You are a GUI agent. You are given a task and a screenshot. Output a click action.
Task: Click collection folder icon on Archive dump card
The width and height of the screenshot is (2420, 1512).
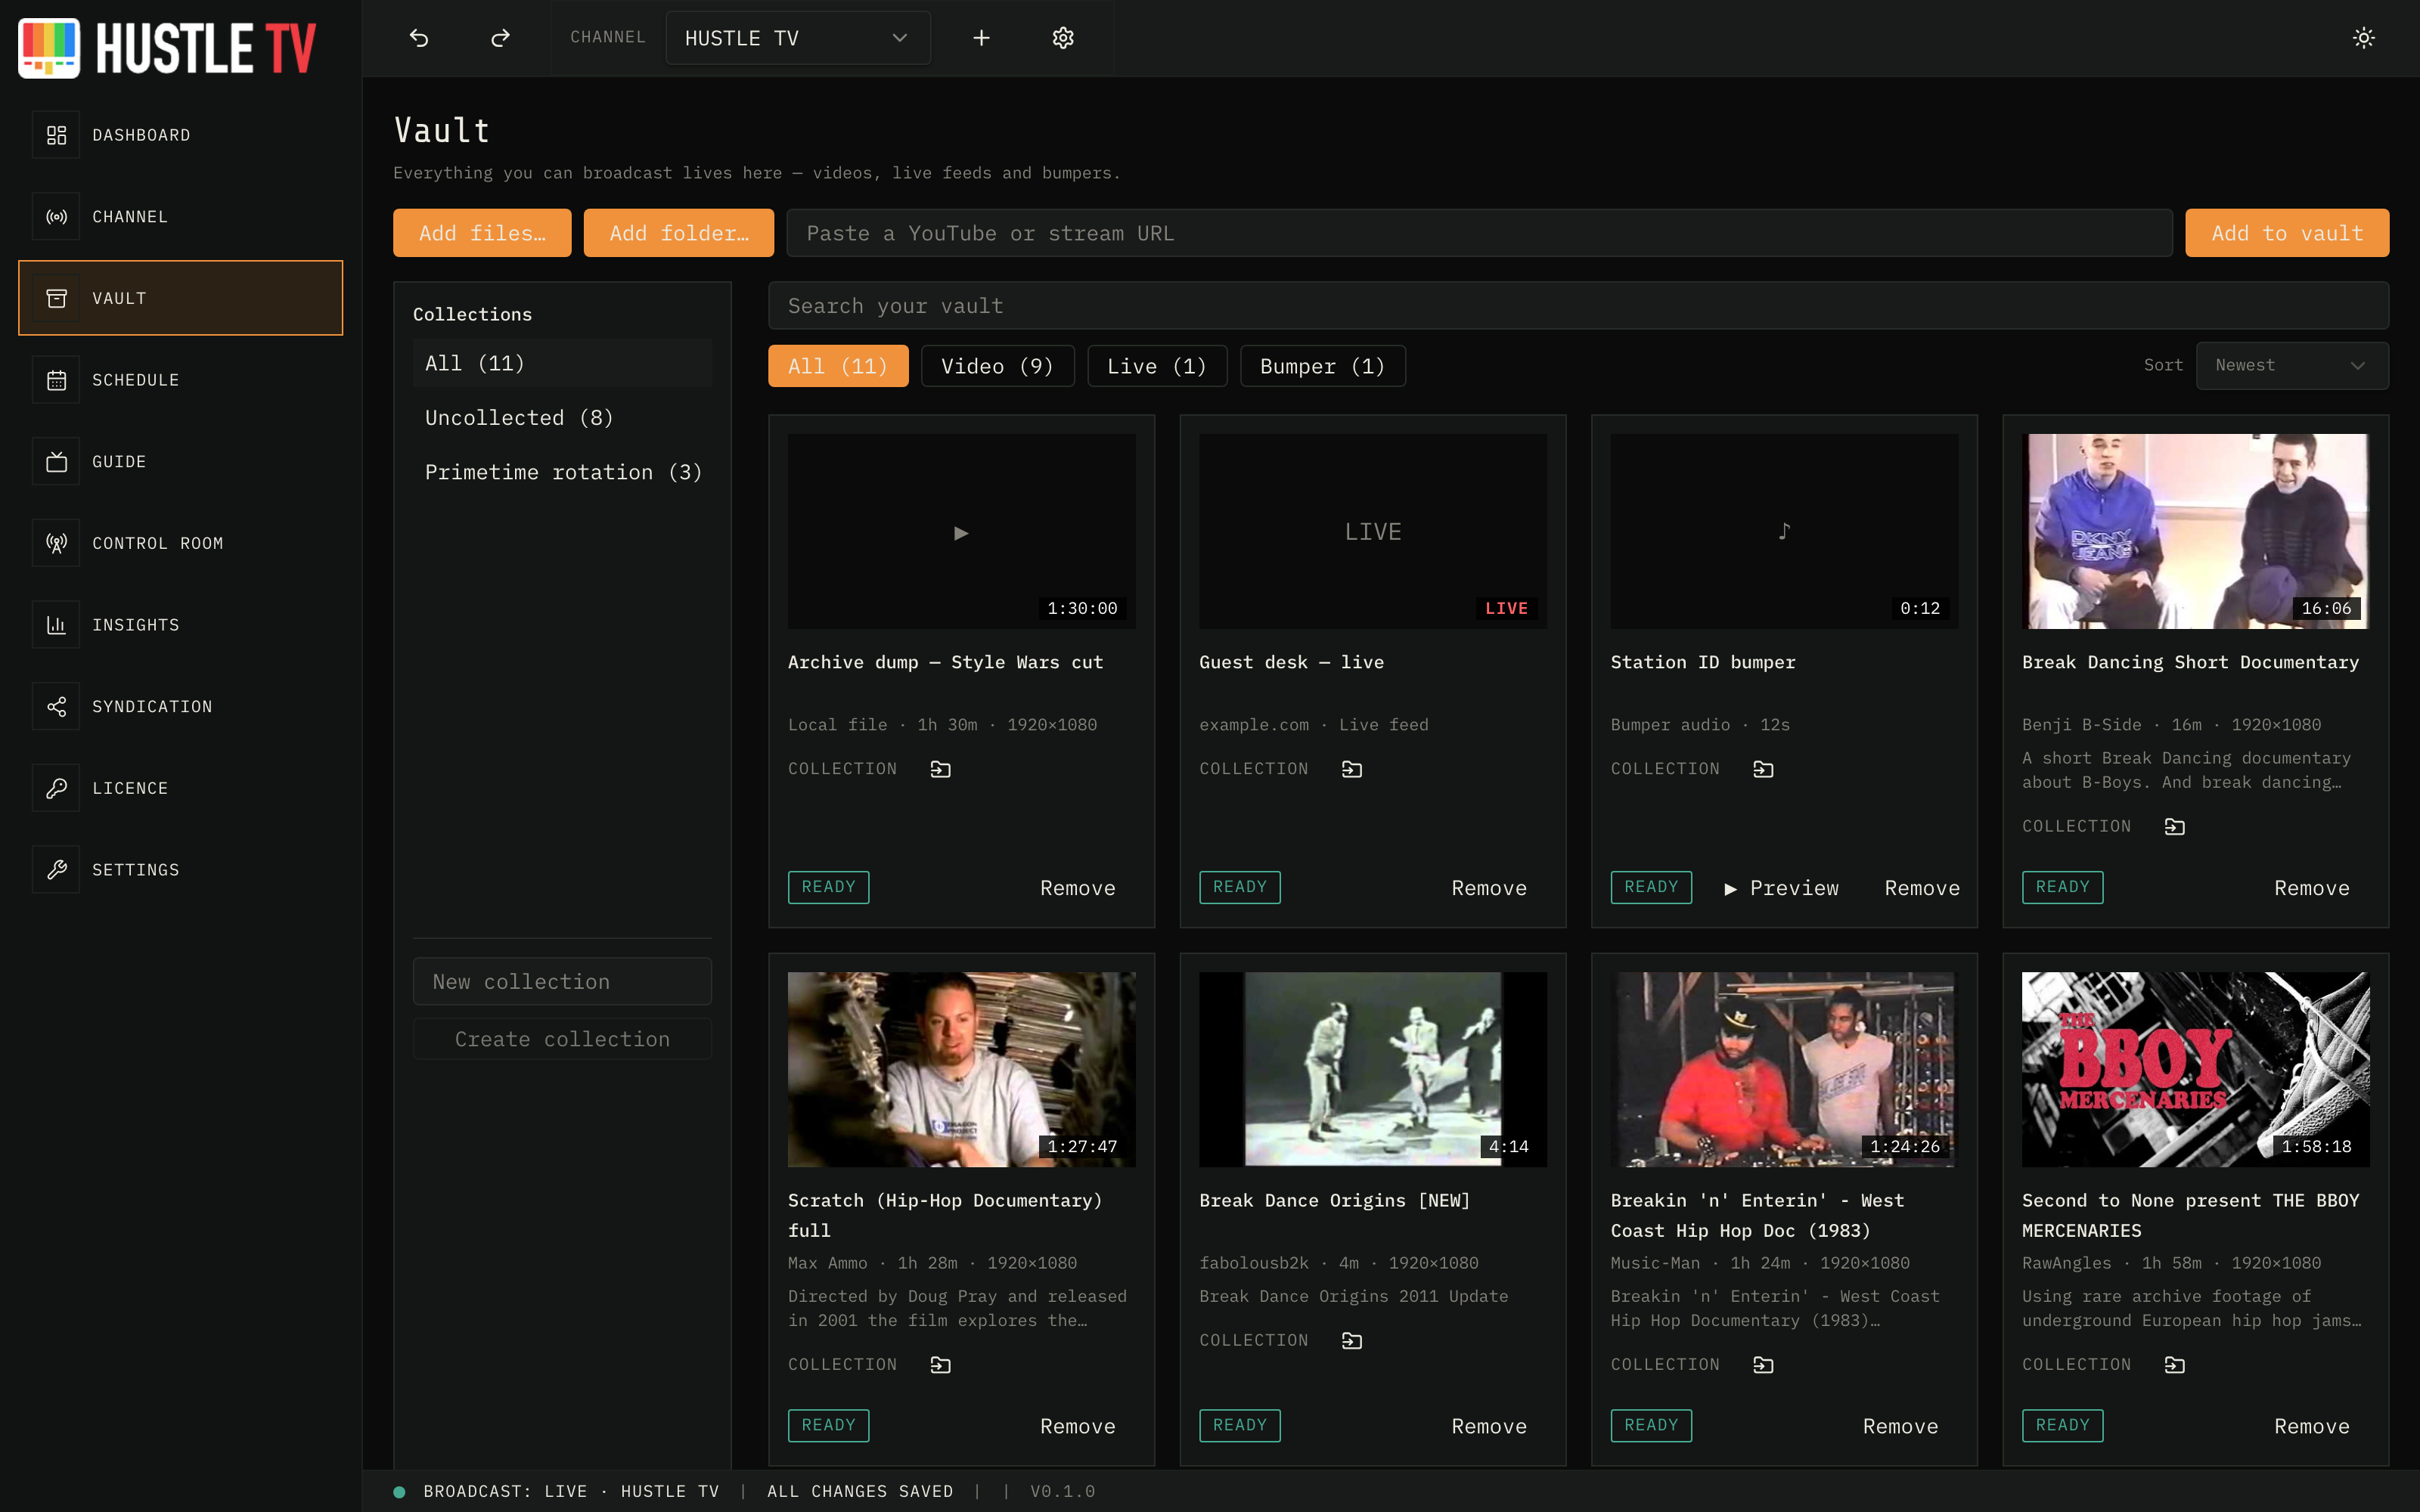point(940,769)
